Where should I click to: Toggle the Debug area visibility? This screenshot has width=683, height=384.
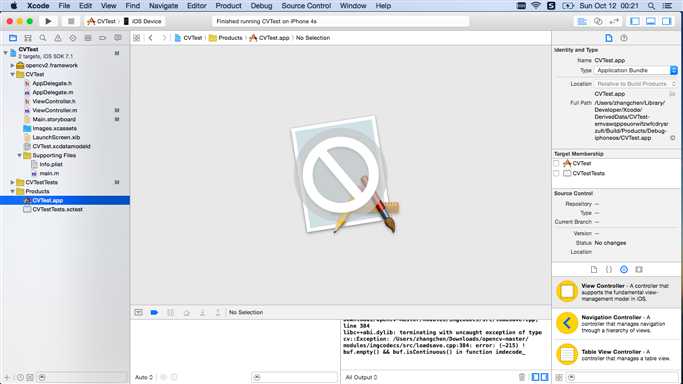(x=651, y=21)
